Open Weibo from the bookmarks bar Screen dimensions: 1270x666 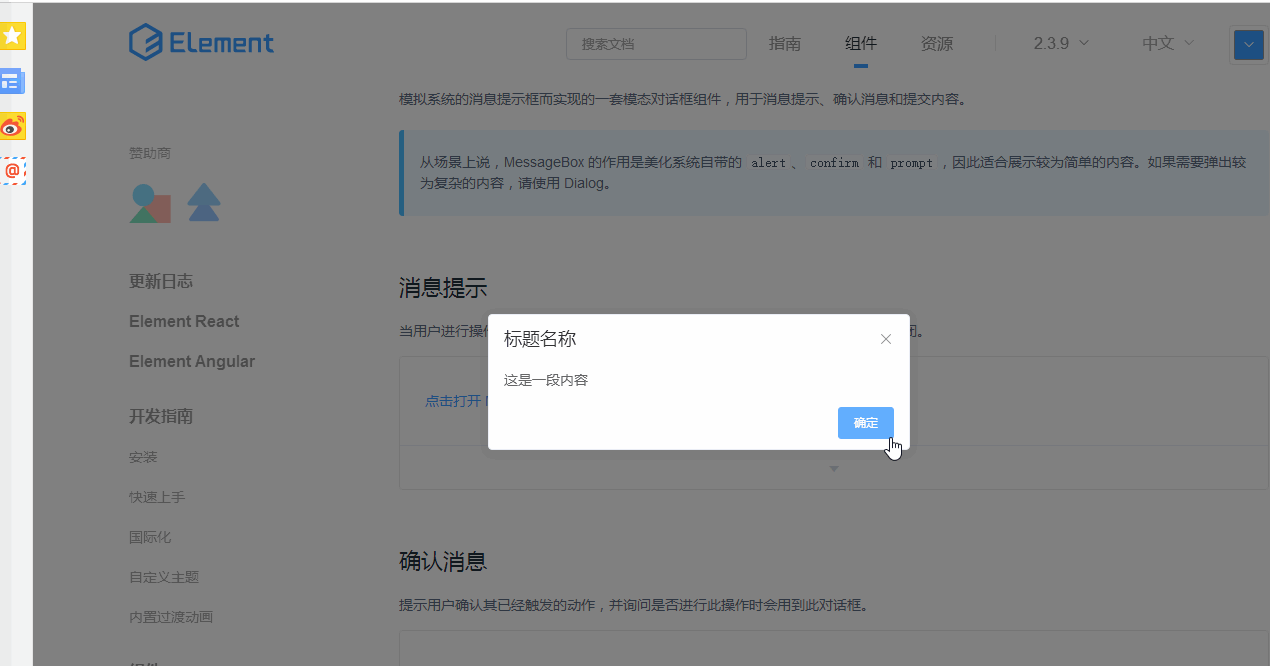pyautogui.click(x=13, y=126)
